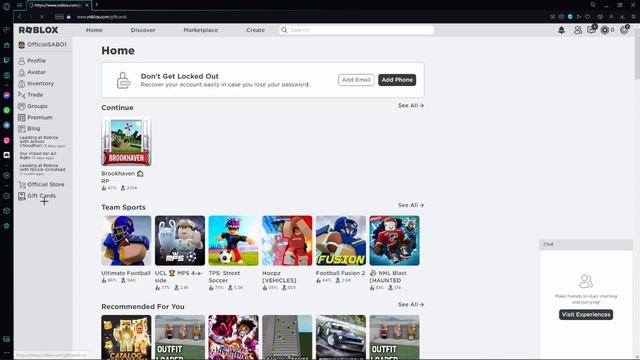
Task: Open the messages icon with badge
Action: coord(591,29)
